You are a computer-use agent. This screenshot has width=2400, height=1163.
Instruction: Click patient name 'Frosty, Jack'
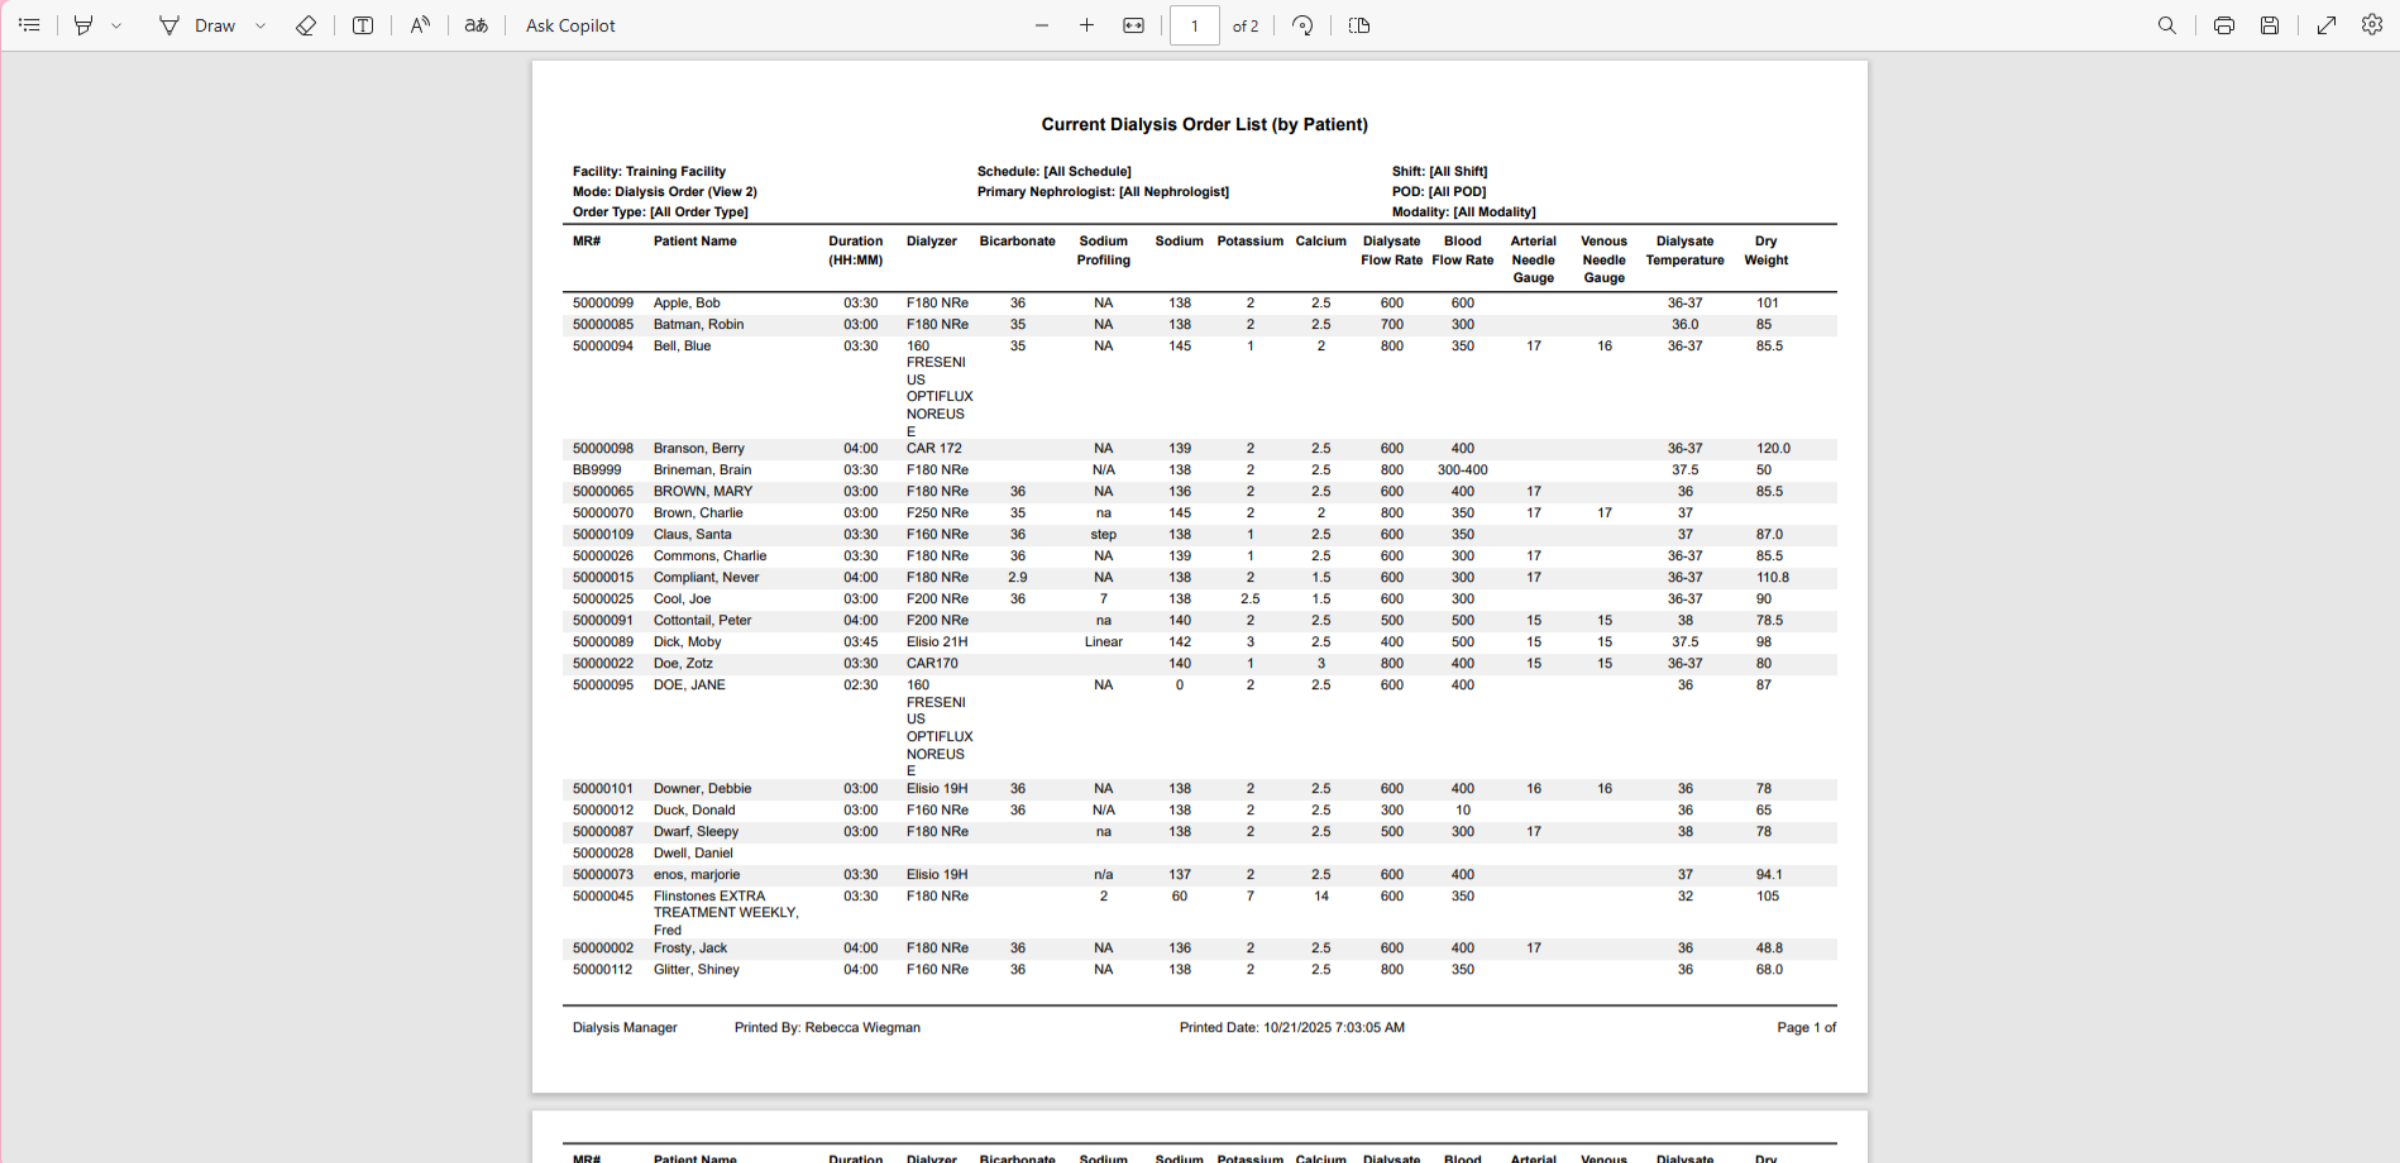click(690, 948)
